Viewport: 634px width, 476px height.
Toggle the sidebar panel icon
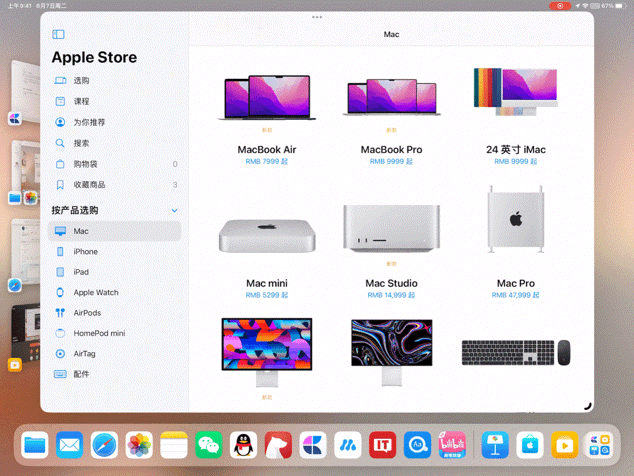tap(58, 34)
